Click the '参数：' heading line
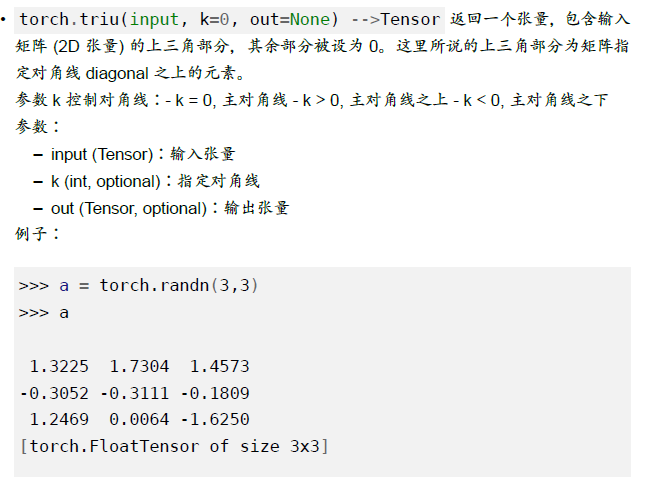The height and width of the screenshot is (477, 652). [38, 127]
